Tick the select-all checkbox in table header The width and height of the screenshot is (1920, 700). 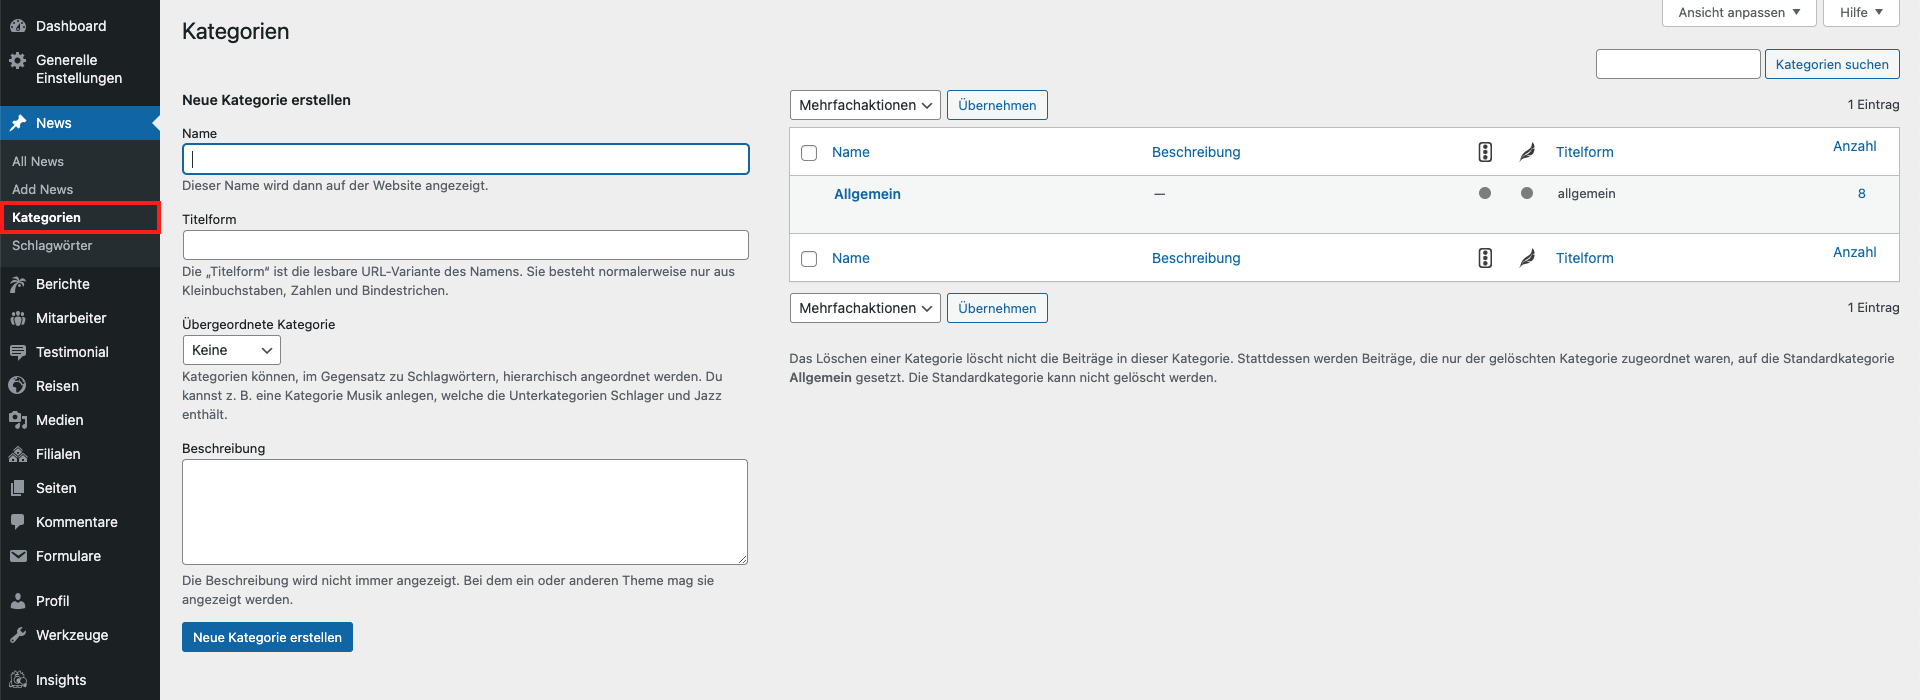[809, 153]
